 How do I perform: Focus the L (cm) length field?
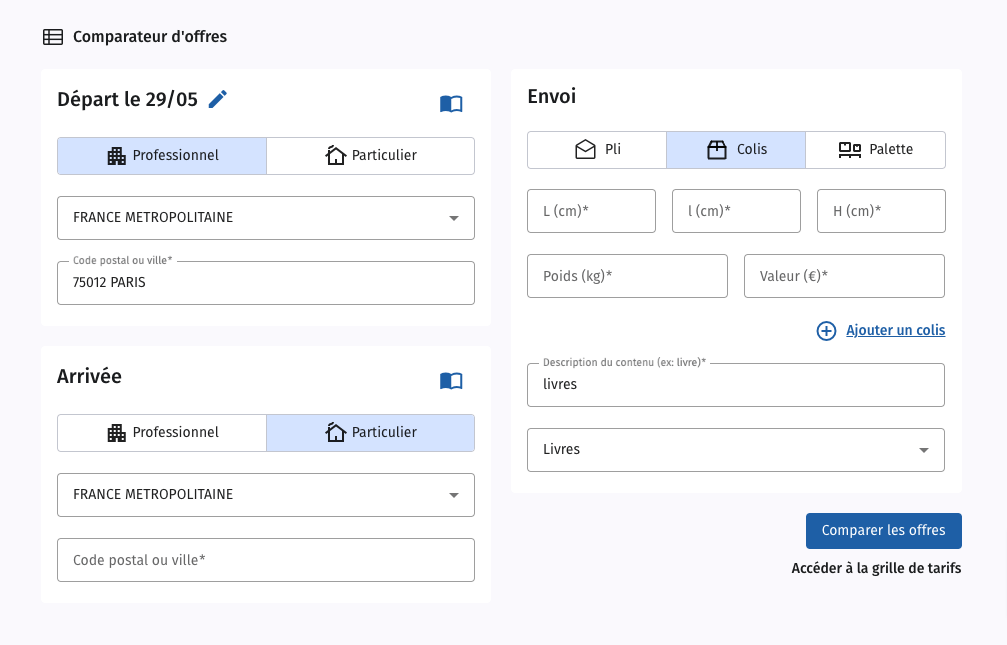(591, 211)
